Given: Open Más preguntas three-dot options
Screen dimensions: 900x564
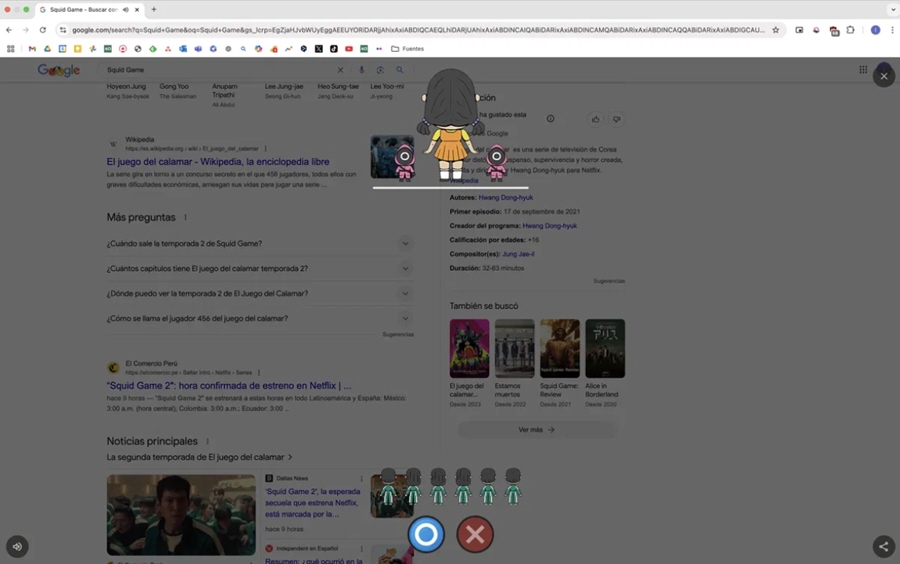Looking at the screenshot, I should coord(185,217).
